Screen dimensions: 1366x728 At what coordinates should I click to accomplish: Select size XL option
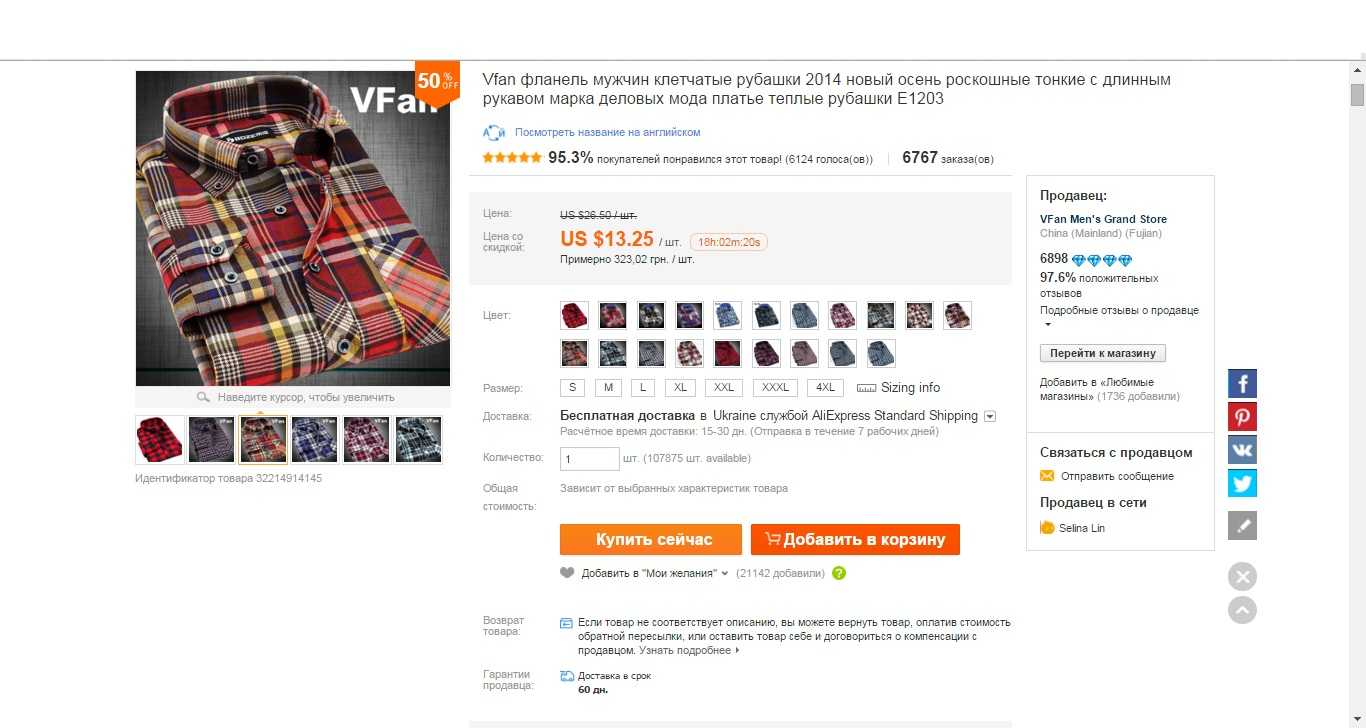[679, 388]
